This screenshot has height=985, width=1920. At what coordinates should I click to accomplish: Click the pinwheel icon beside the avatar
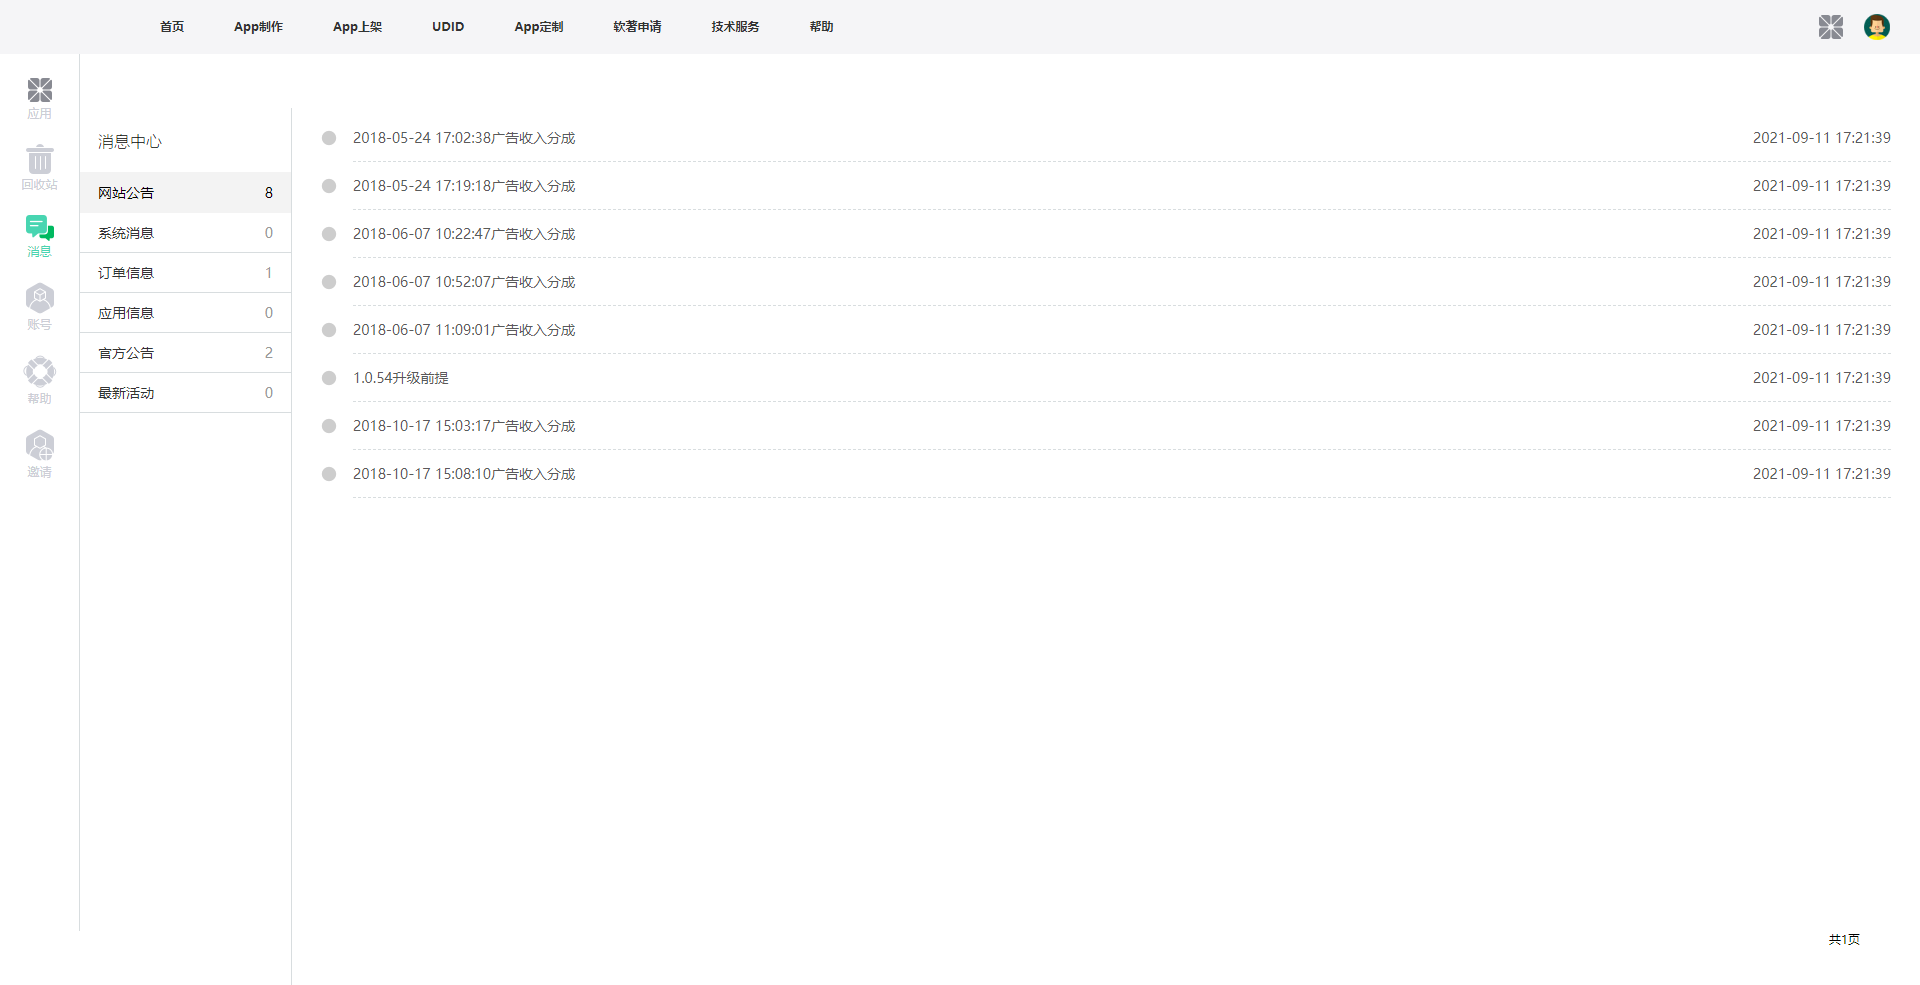click(1830, 27)
